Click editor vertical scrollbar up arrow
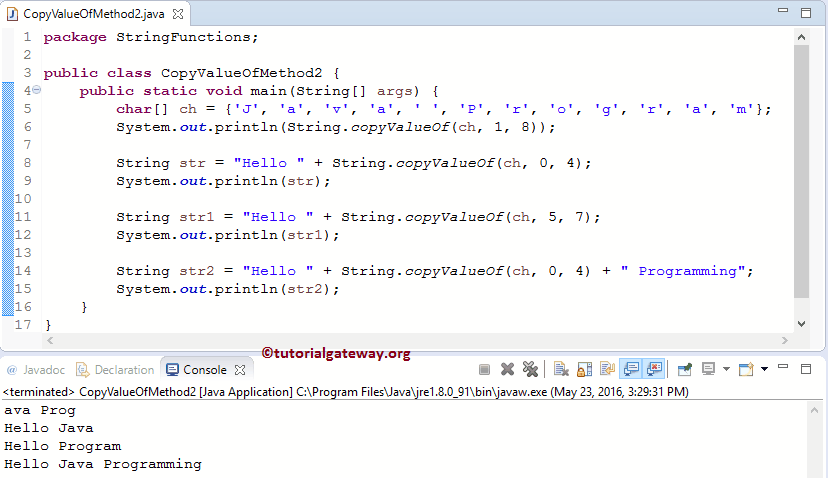 click(801, 38)
